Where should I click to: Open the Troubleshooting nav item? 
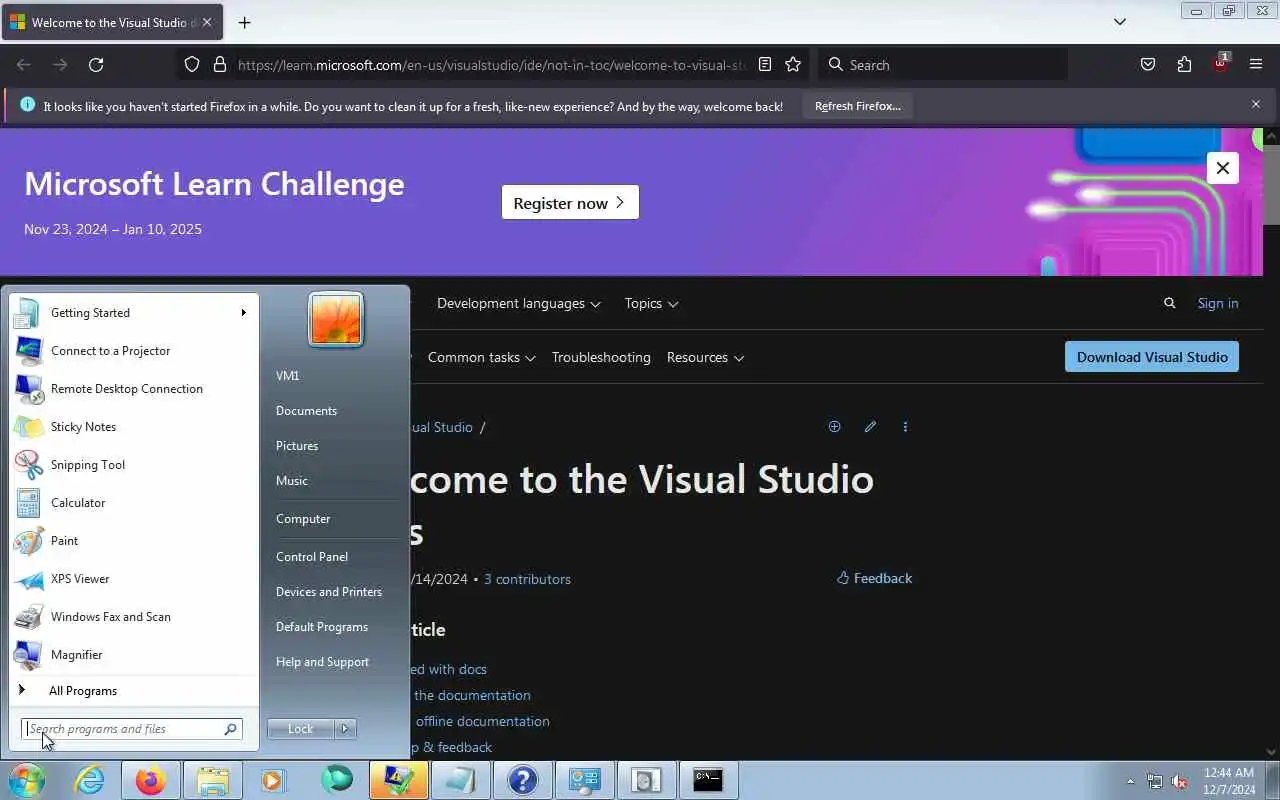(x=601, y=357)
